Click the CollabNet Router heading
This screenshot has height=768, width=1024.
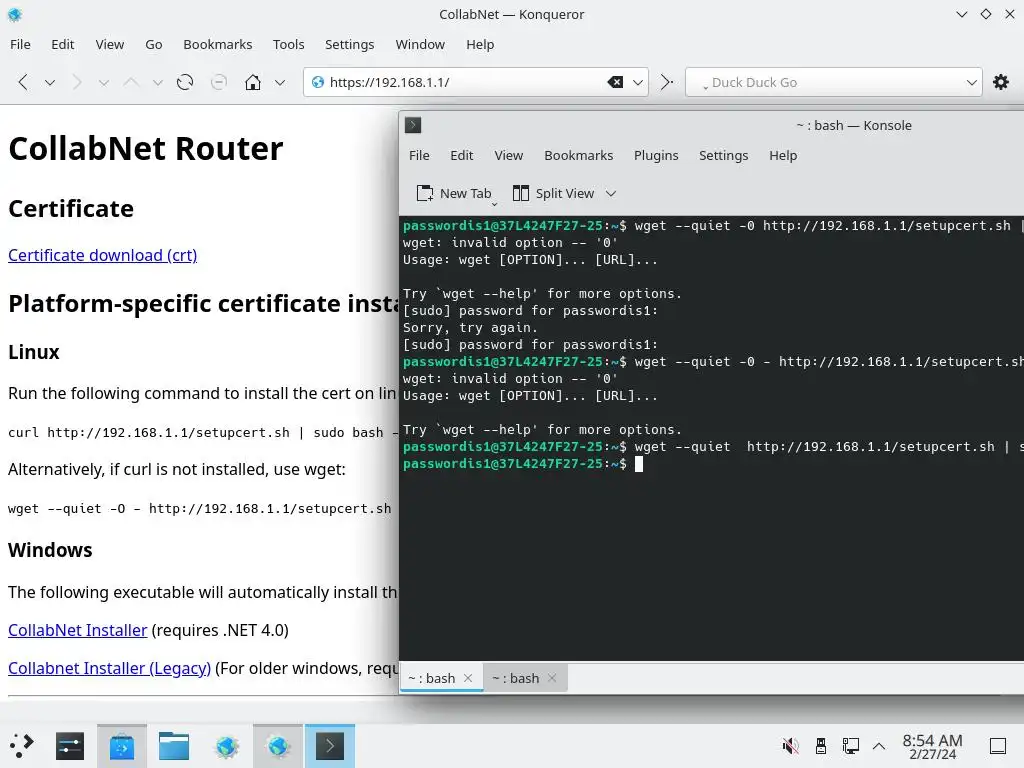click(146, 148)
